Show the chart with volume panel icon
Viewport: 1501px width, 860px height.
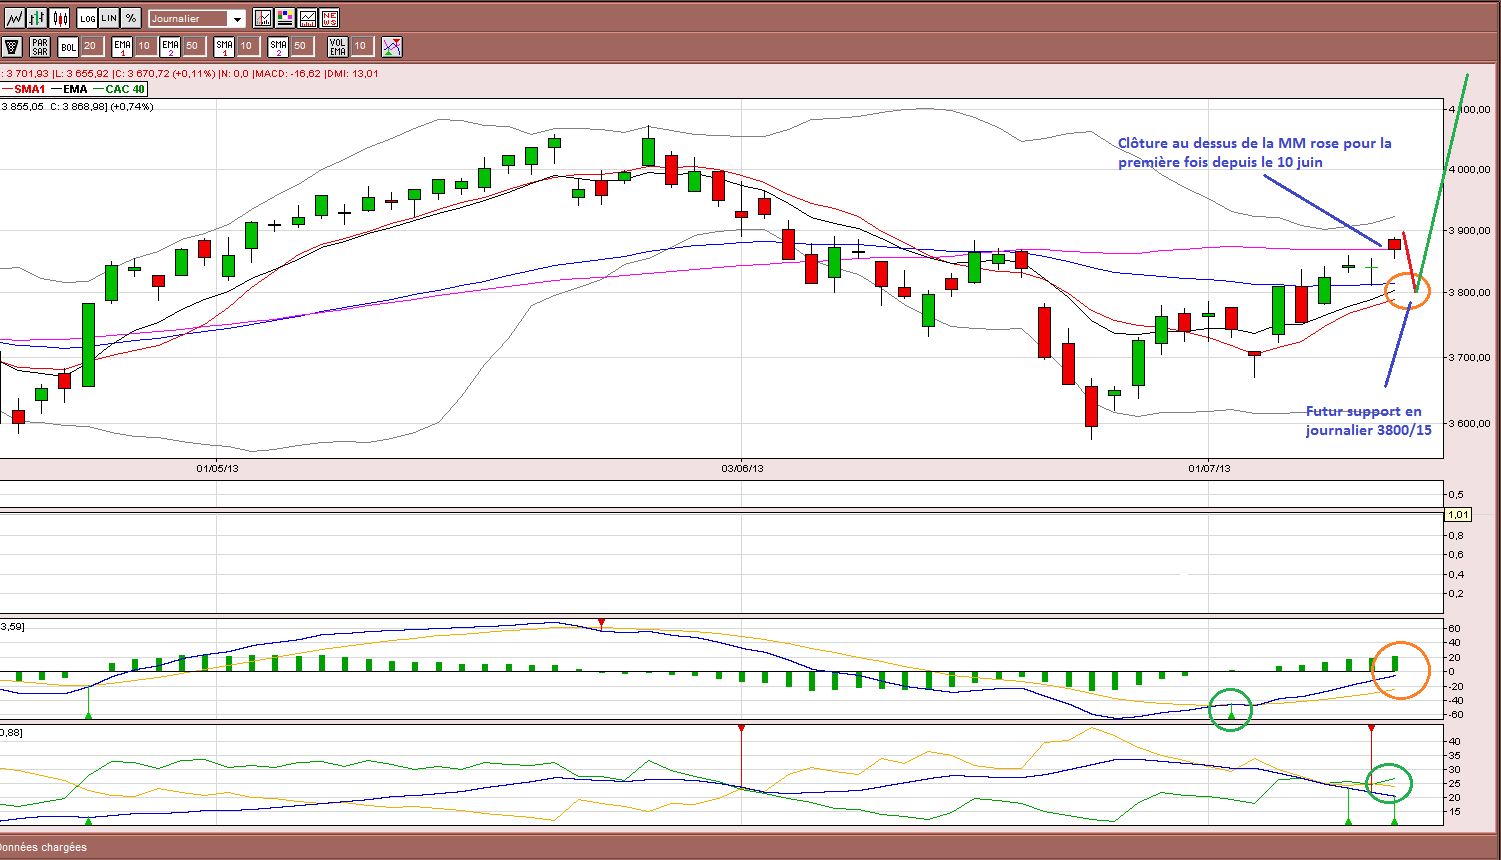(x=307, y=18)
